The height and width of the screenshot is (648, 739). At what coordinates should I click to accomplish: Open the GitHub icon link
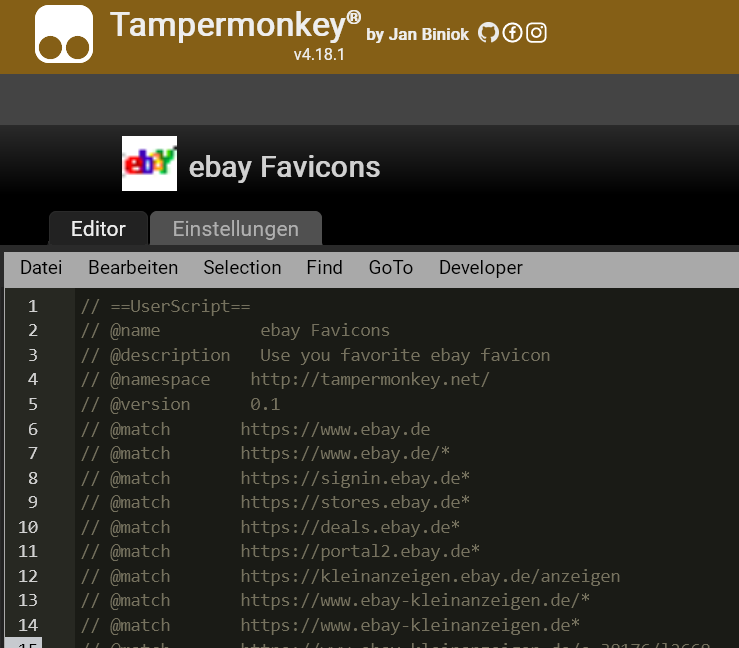click(x=488, y=33)
